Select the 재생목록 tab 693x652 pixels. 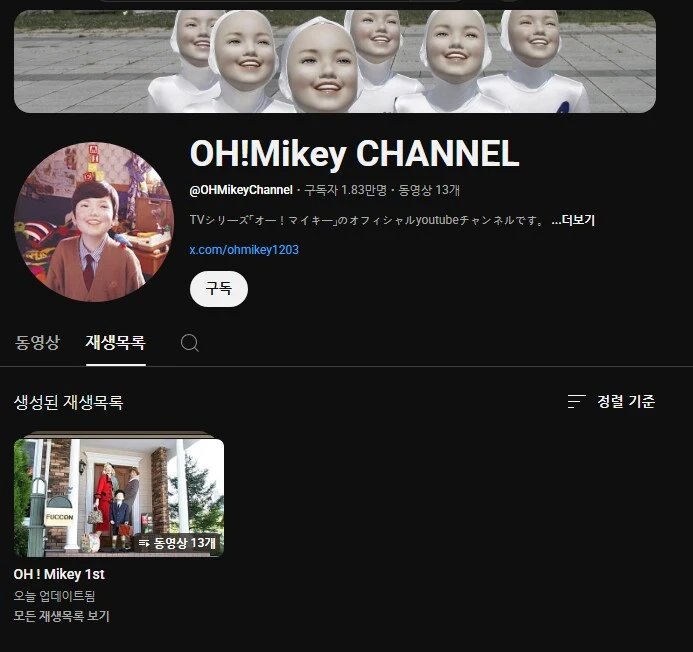pos(116,343)
